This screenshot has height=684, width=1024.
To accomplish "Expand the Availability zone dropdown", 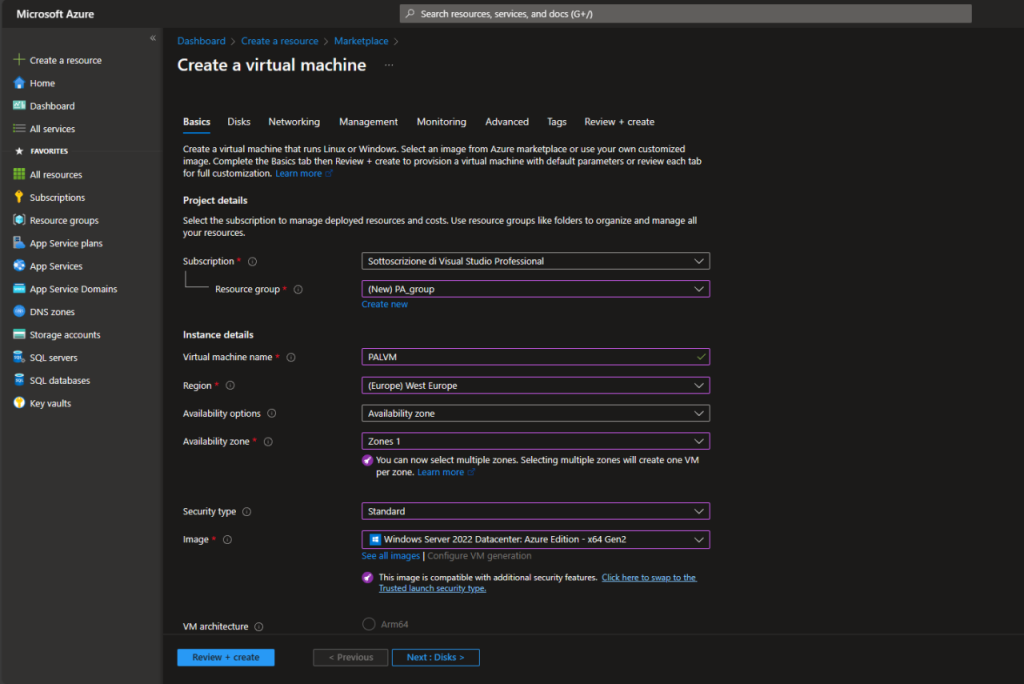I will 535,440.
